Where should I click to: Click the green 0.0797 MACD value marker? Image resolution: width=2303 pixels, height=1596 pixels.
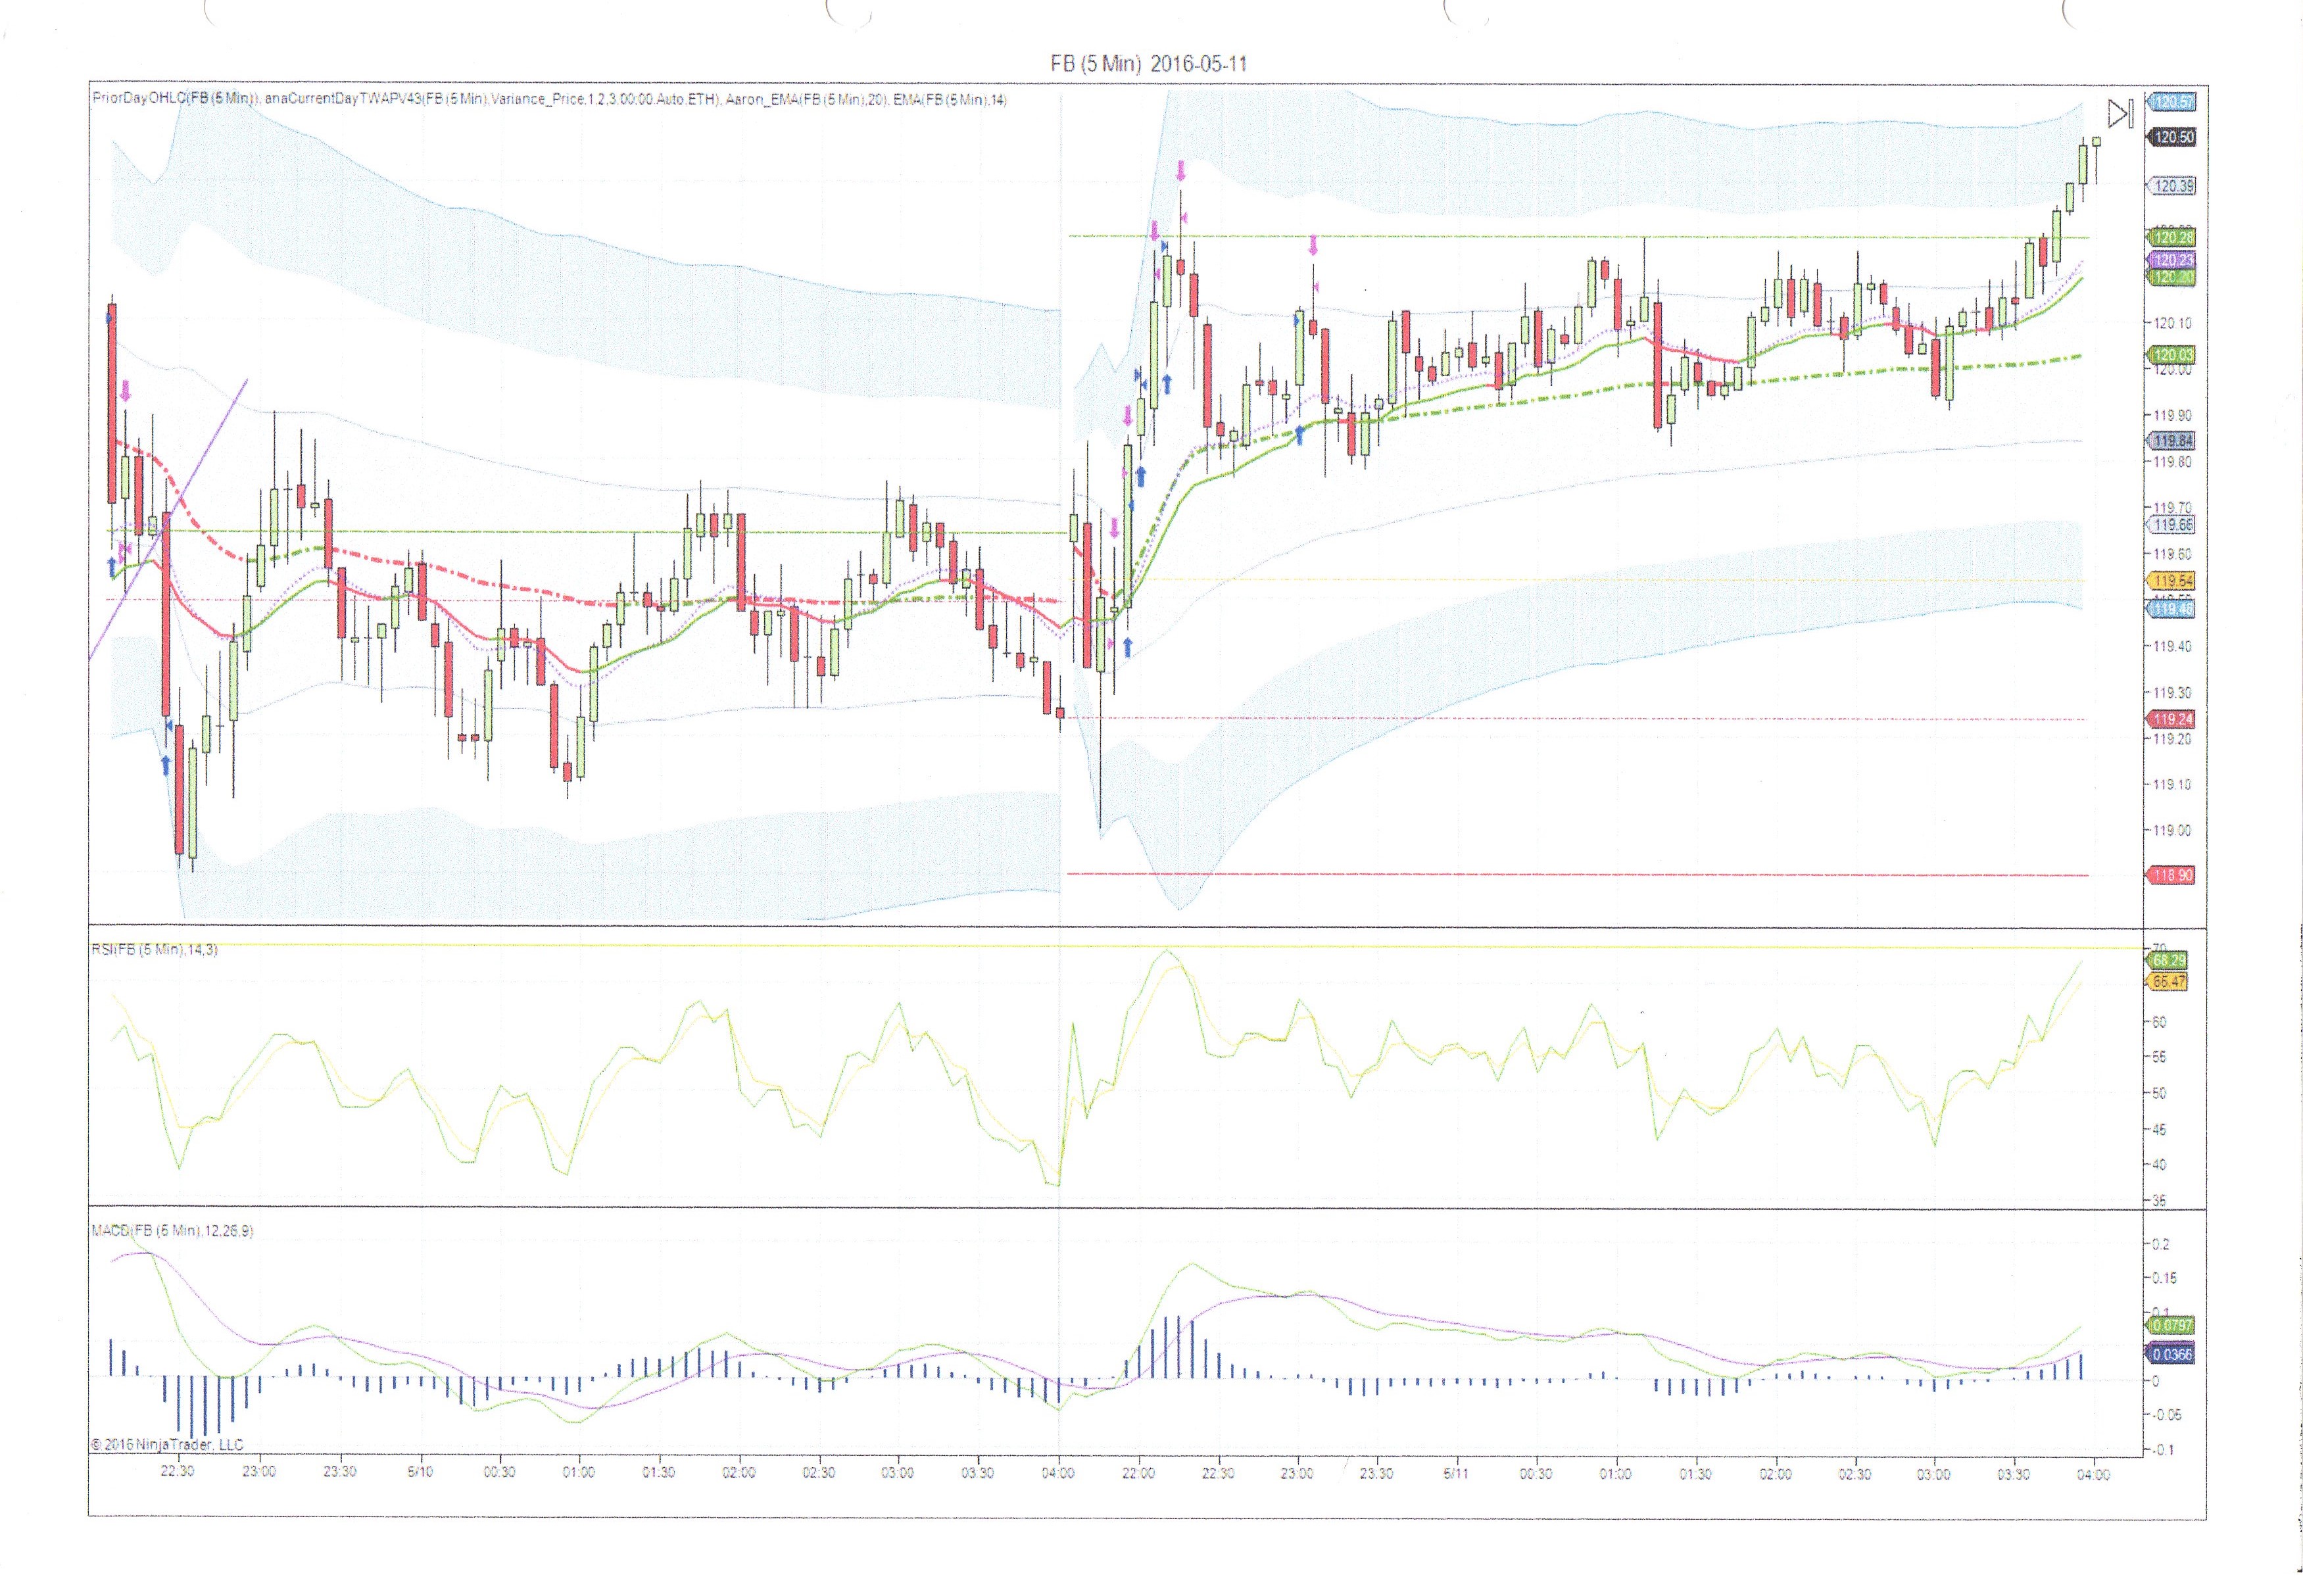tap(2171, 1325)
